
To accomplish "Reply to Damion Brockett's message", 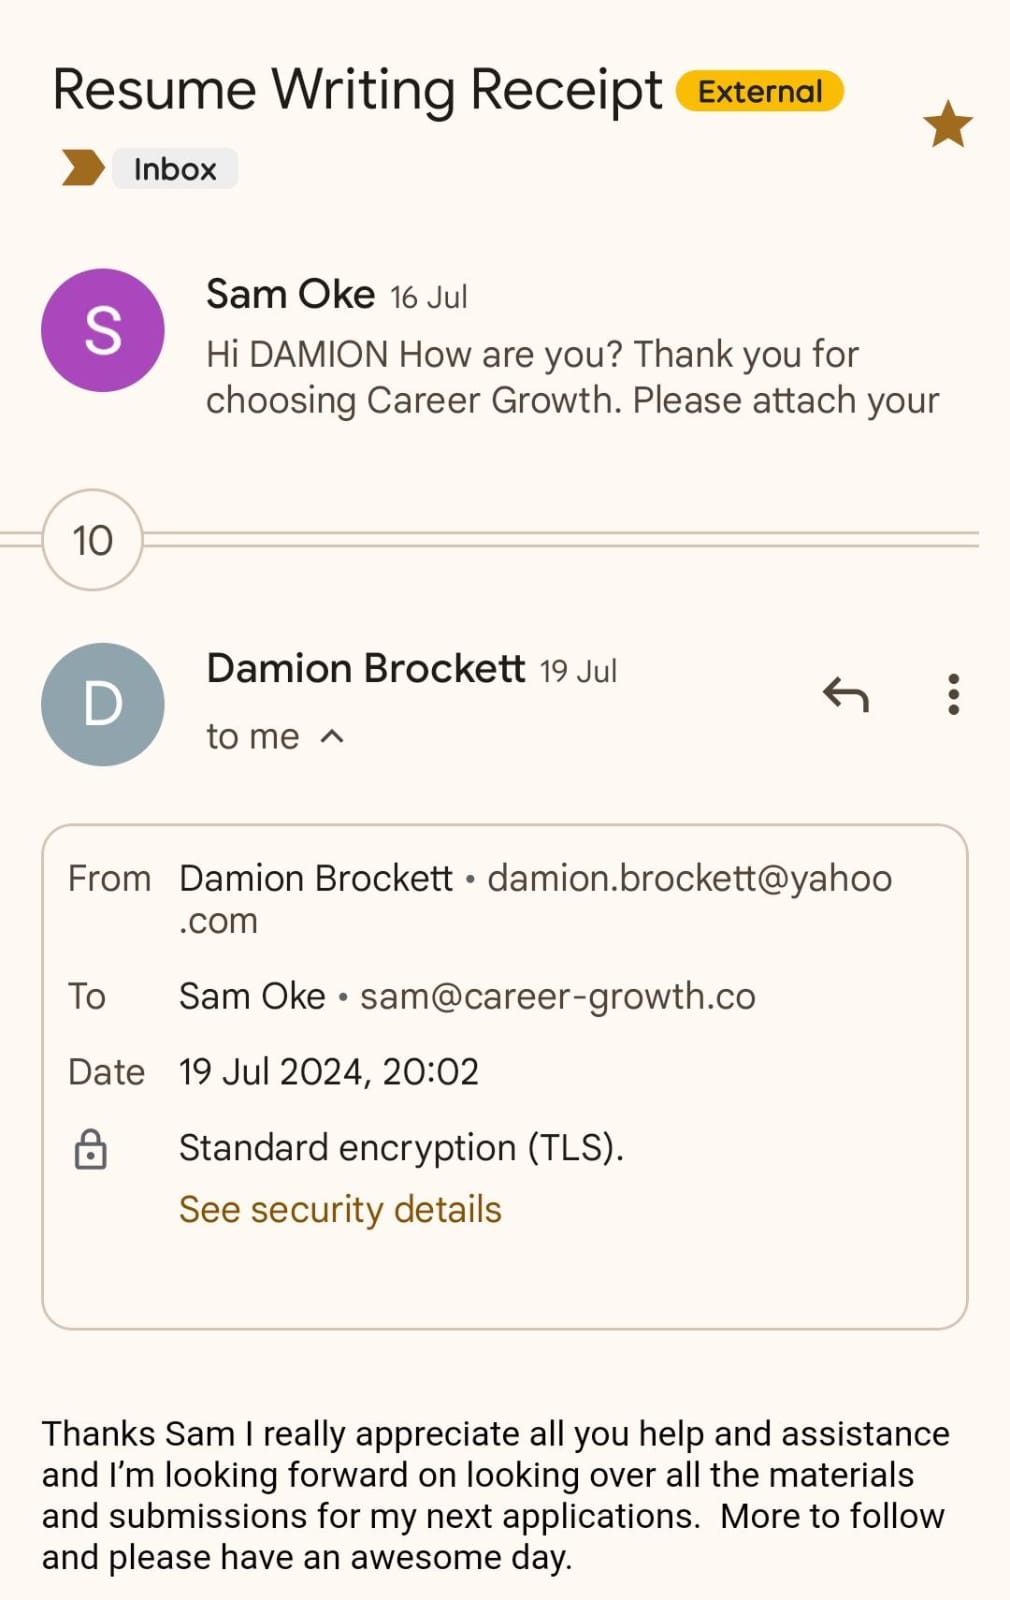I will click(x=846, y=694).
